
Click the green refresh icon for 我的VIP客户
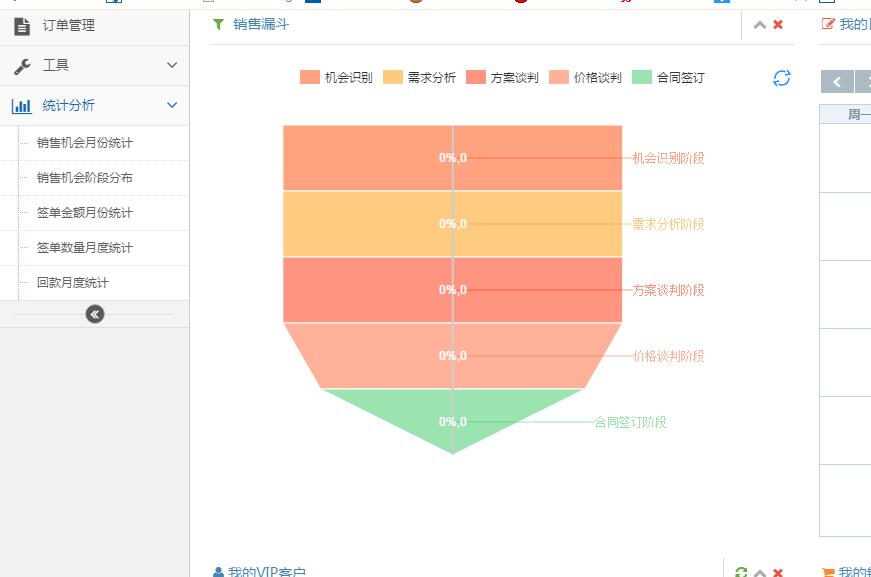[741, 573]
